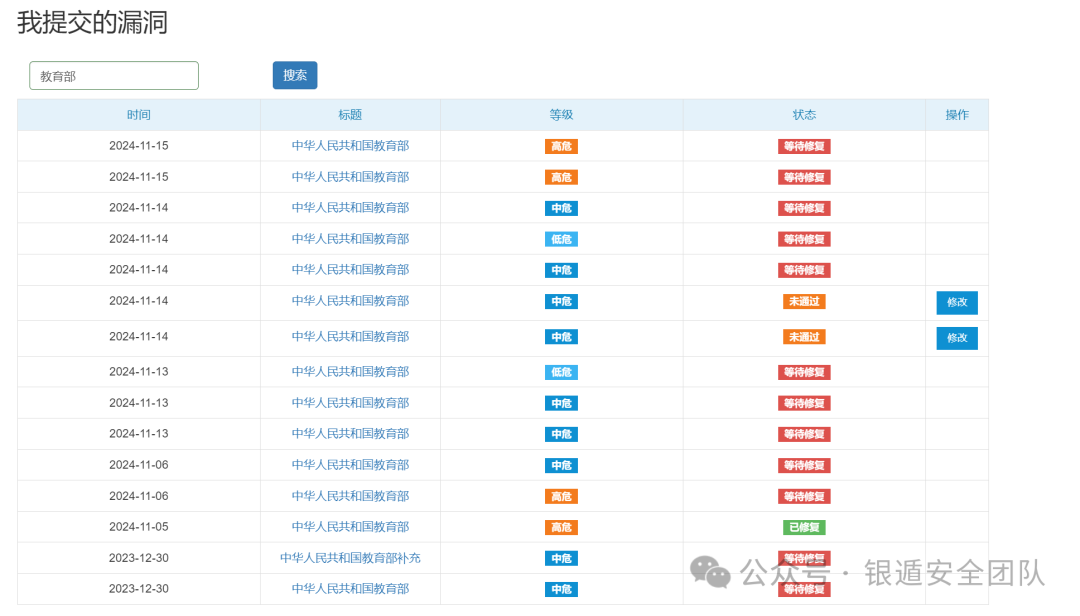Click the 高危 badge in the 2024-11-05 row
The image size is (1080, 616).
coord(561,528)
